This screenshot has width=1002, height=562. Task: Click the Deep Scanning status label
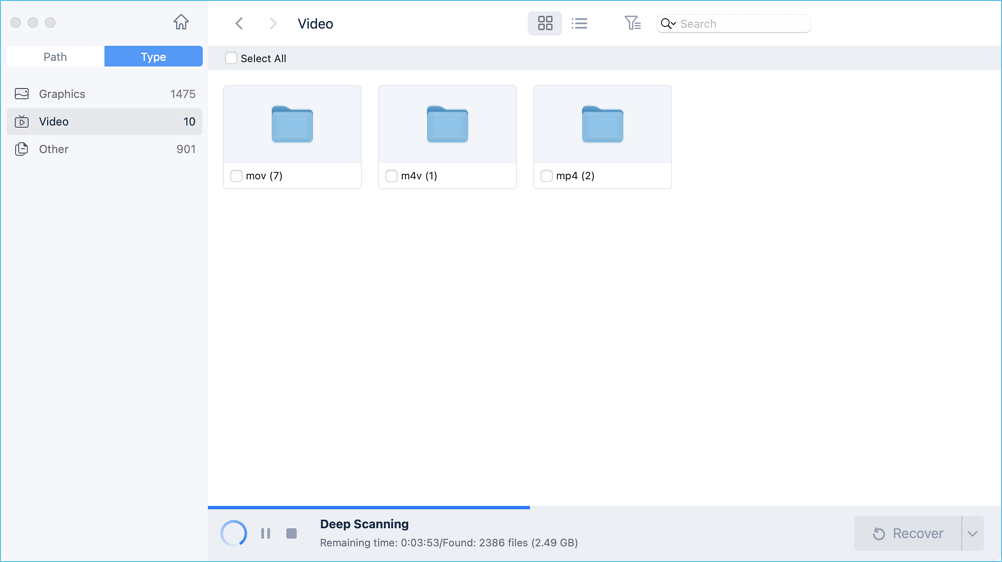[364, 524]
